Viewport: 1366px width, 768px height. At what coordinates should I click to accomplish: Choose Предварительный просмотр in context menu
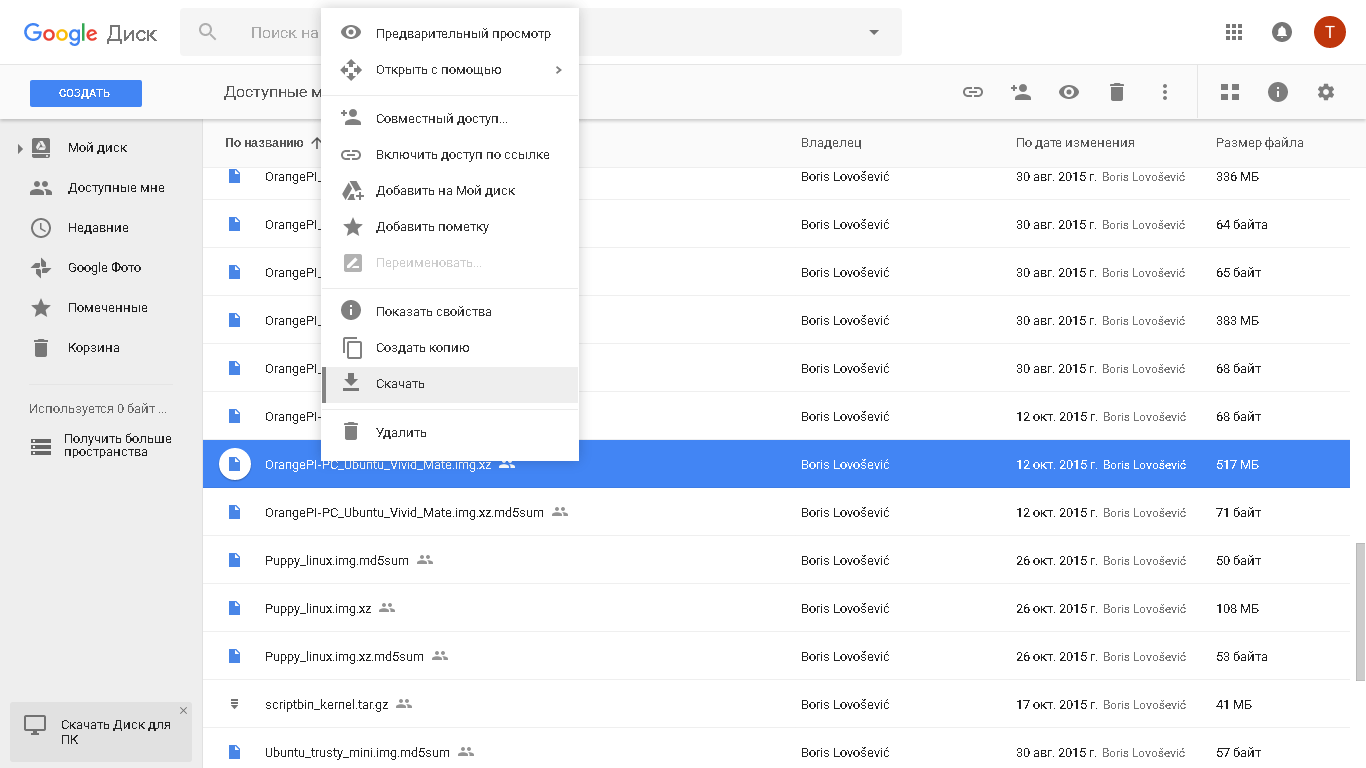450,33
